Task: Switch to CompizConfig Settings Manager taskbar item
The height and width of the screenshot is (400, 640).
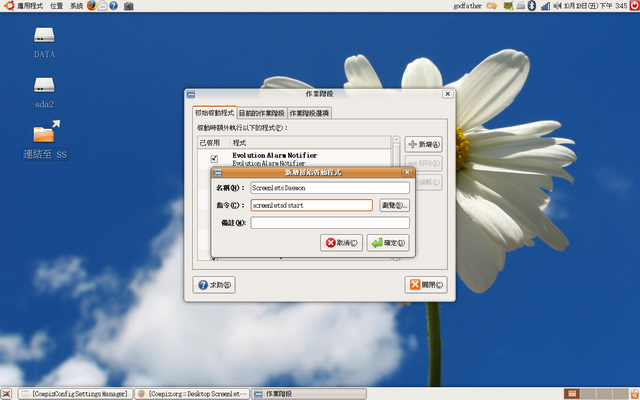Action: pos(76,394)
